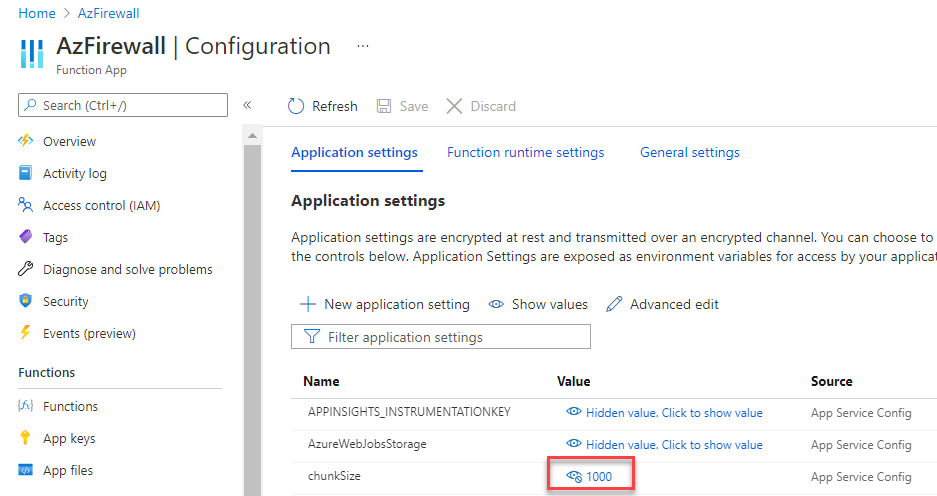
Task: Add a New application setting
Action: [x=385, y=304]
